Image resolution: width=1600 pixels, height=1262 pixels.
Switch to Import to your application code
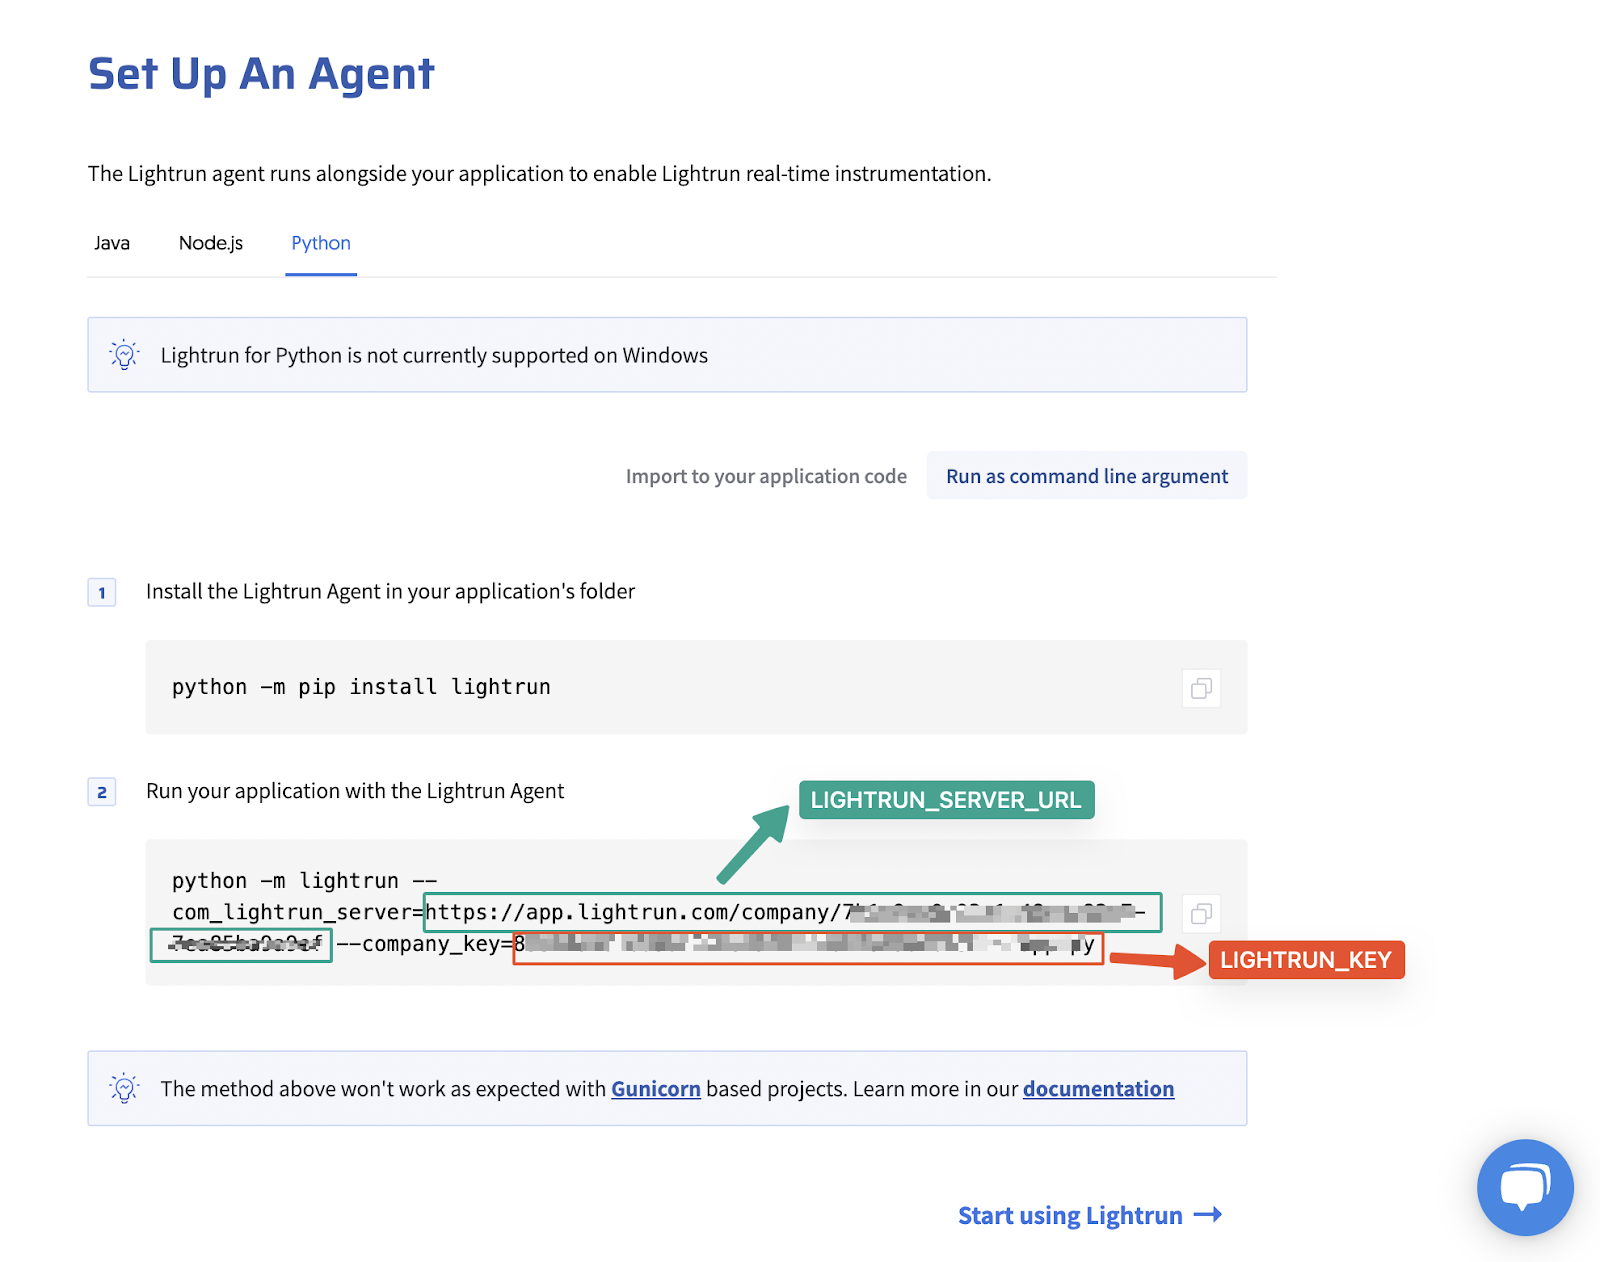766,476
